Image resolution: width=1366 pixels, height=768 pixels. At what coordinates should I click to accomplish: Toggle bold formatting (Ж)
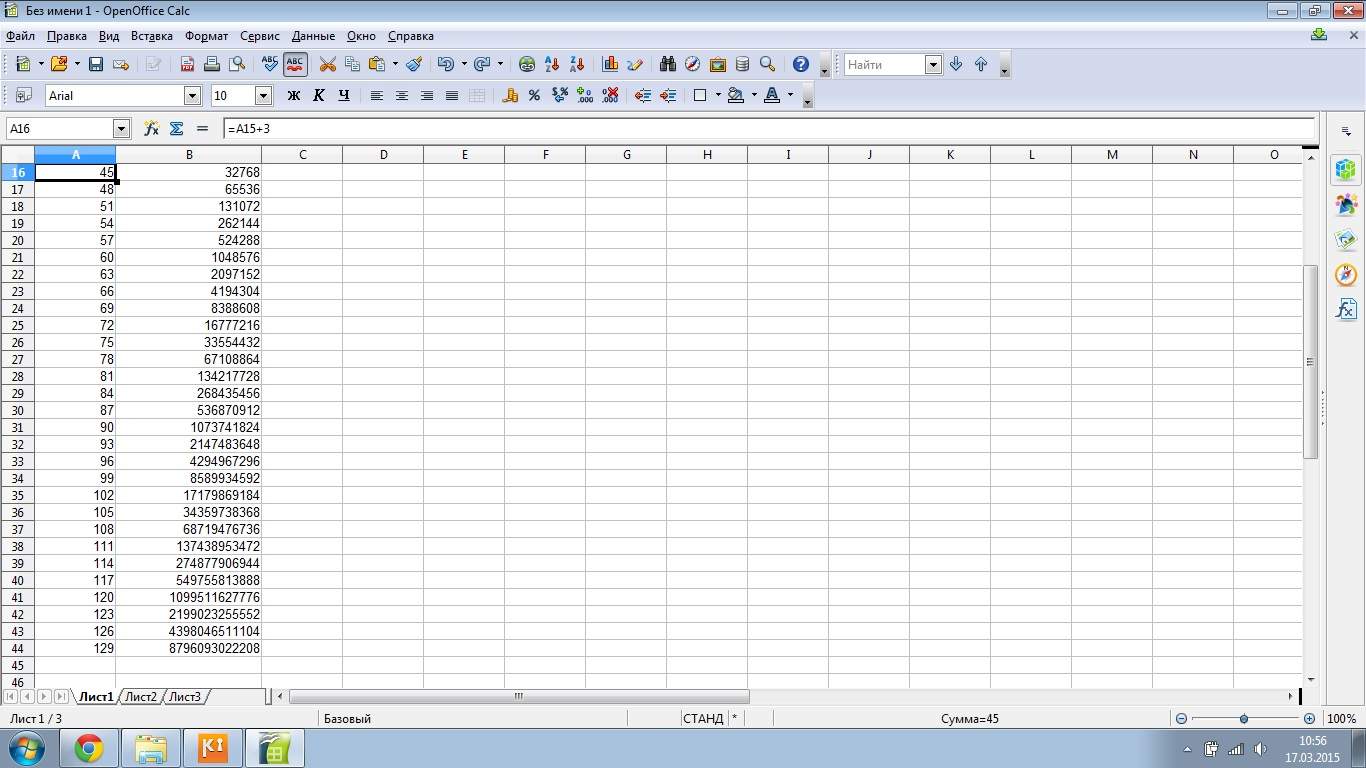[x=294, y=96]
